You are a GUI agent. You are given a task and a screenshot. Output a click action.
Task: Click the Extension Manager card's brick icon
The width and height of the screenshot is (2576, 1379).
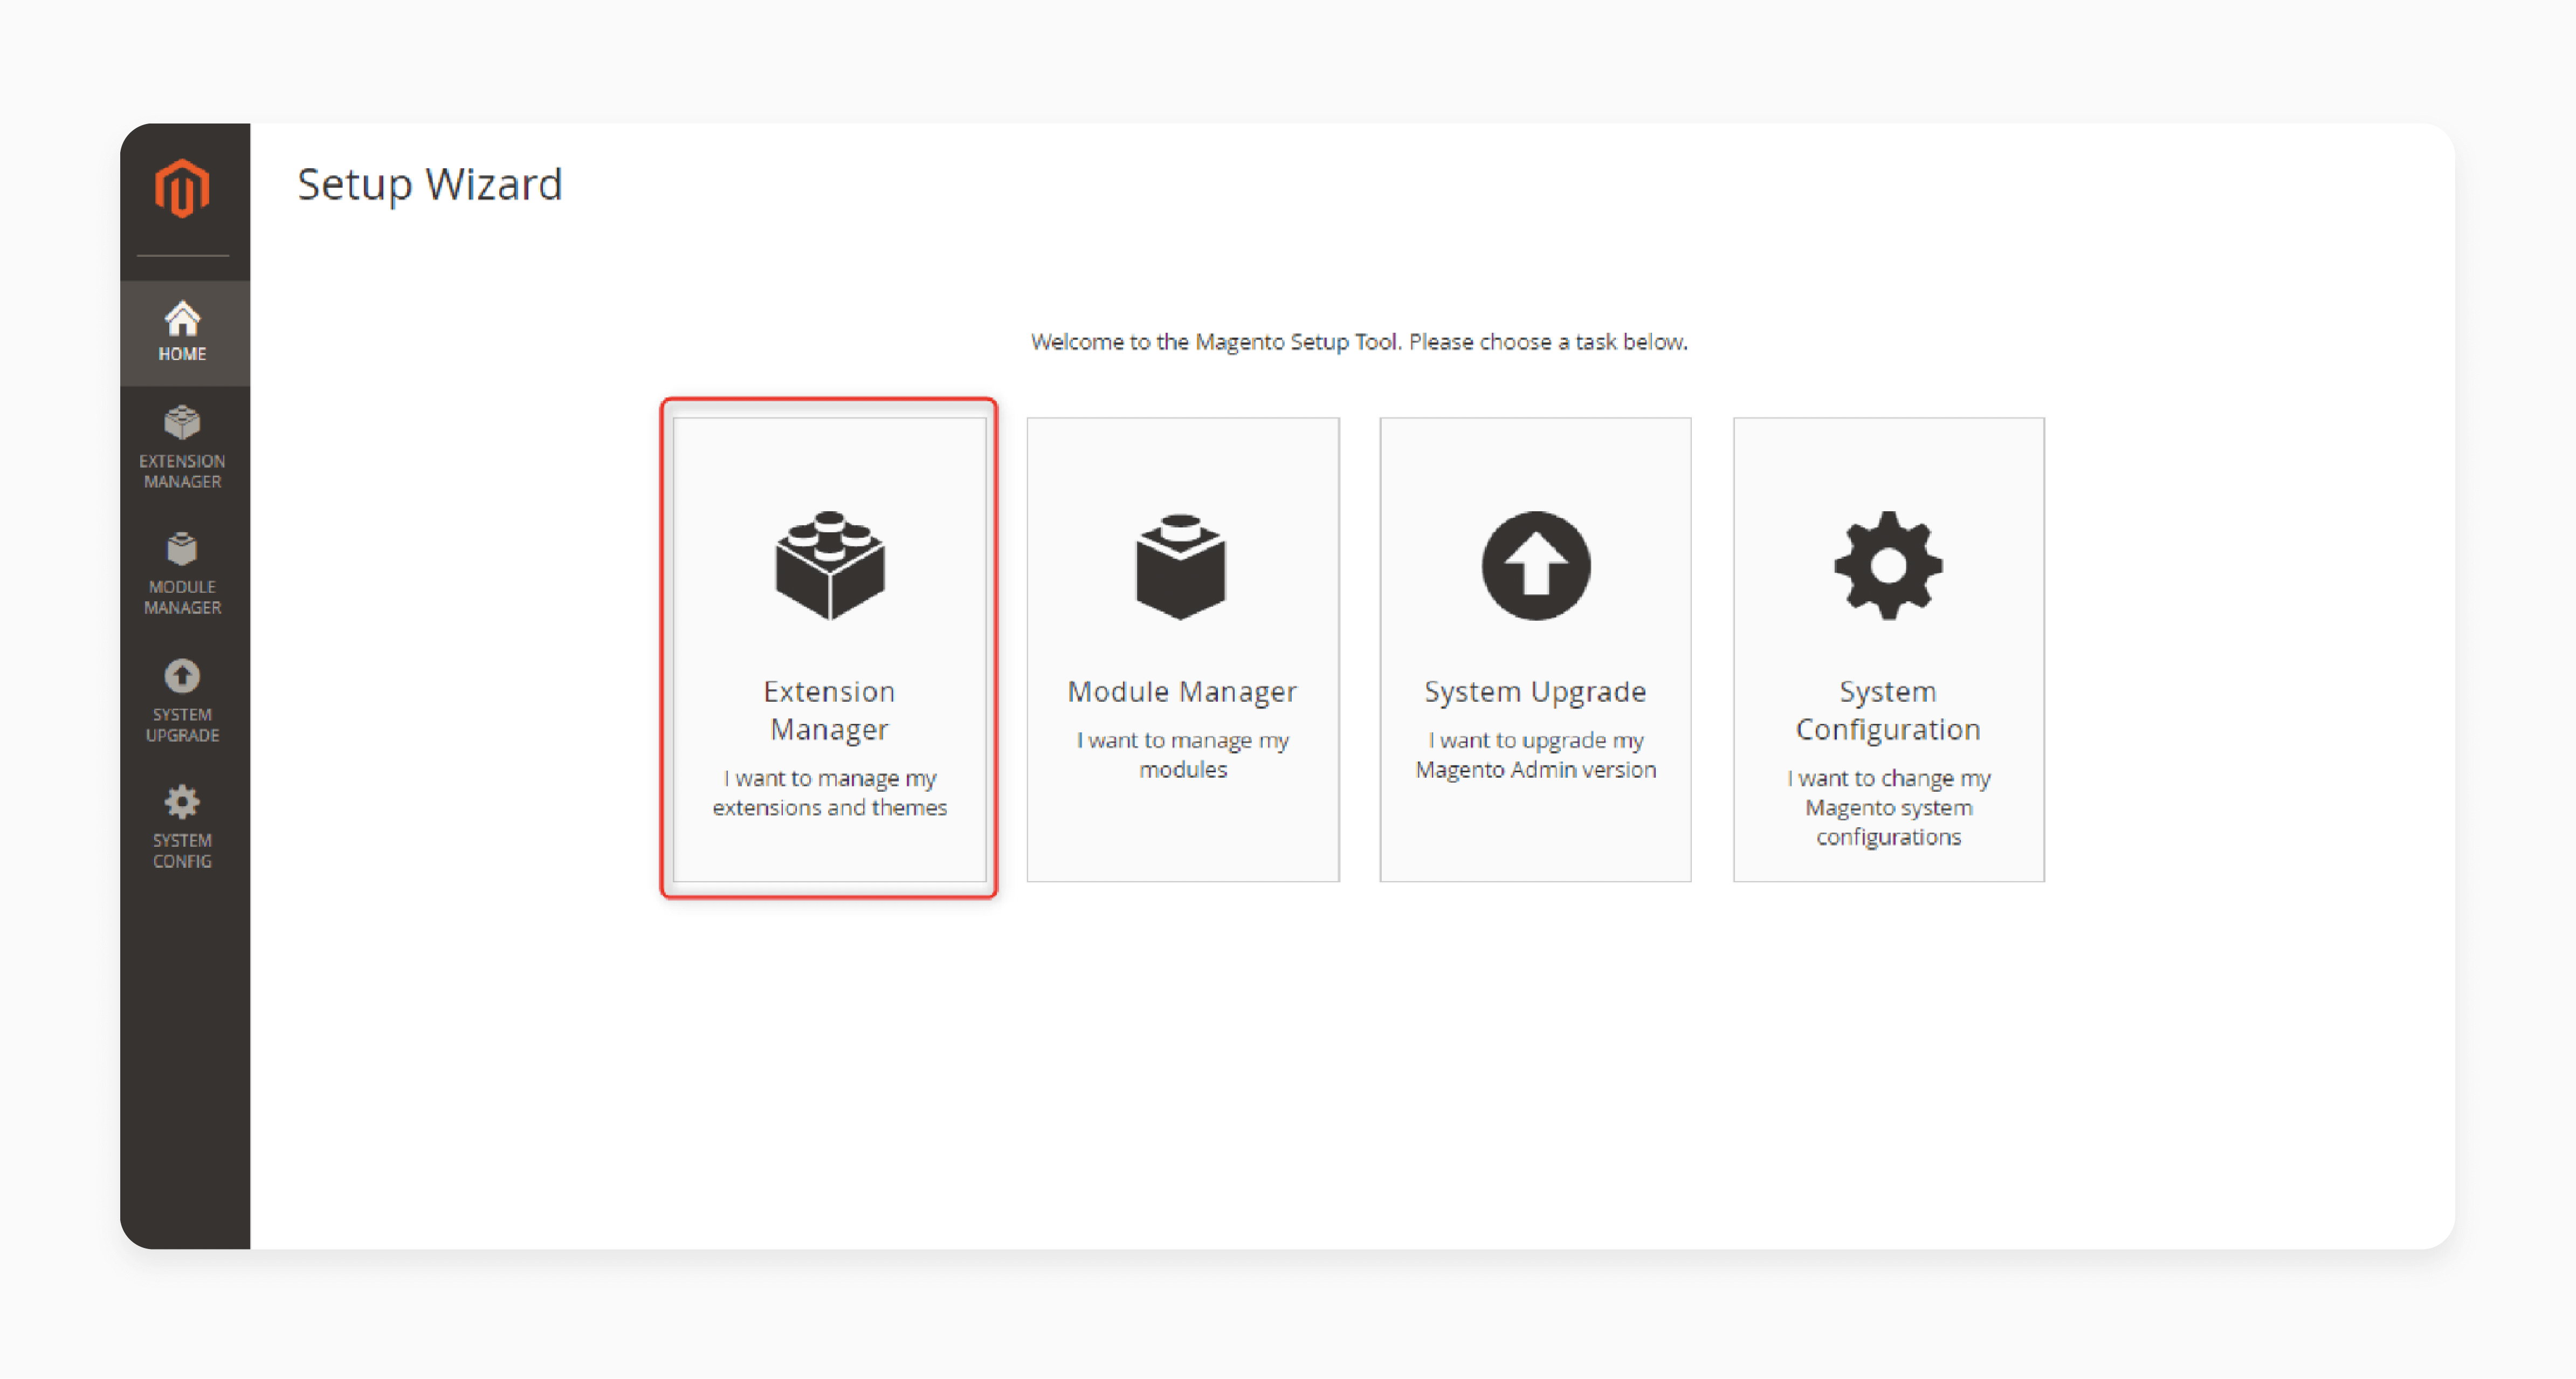point(830,565)
